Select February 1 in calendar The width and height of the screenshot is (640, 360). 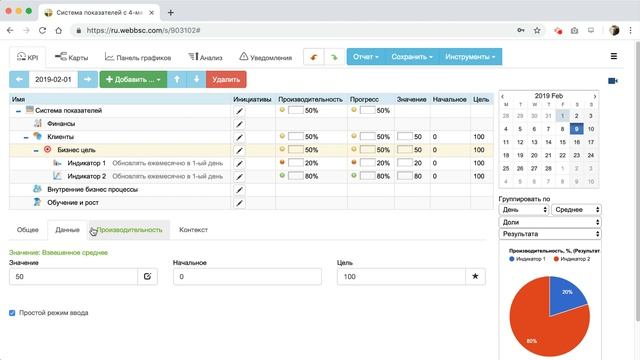562,116
